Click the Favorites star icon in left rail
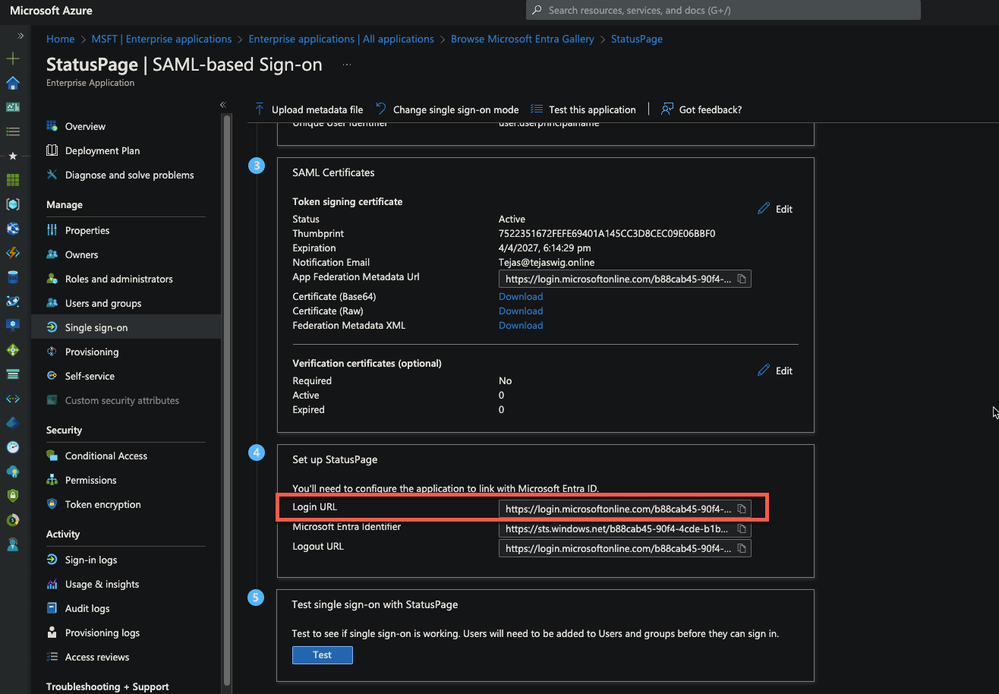The image size is (999, 694). tap(13, 155)
